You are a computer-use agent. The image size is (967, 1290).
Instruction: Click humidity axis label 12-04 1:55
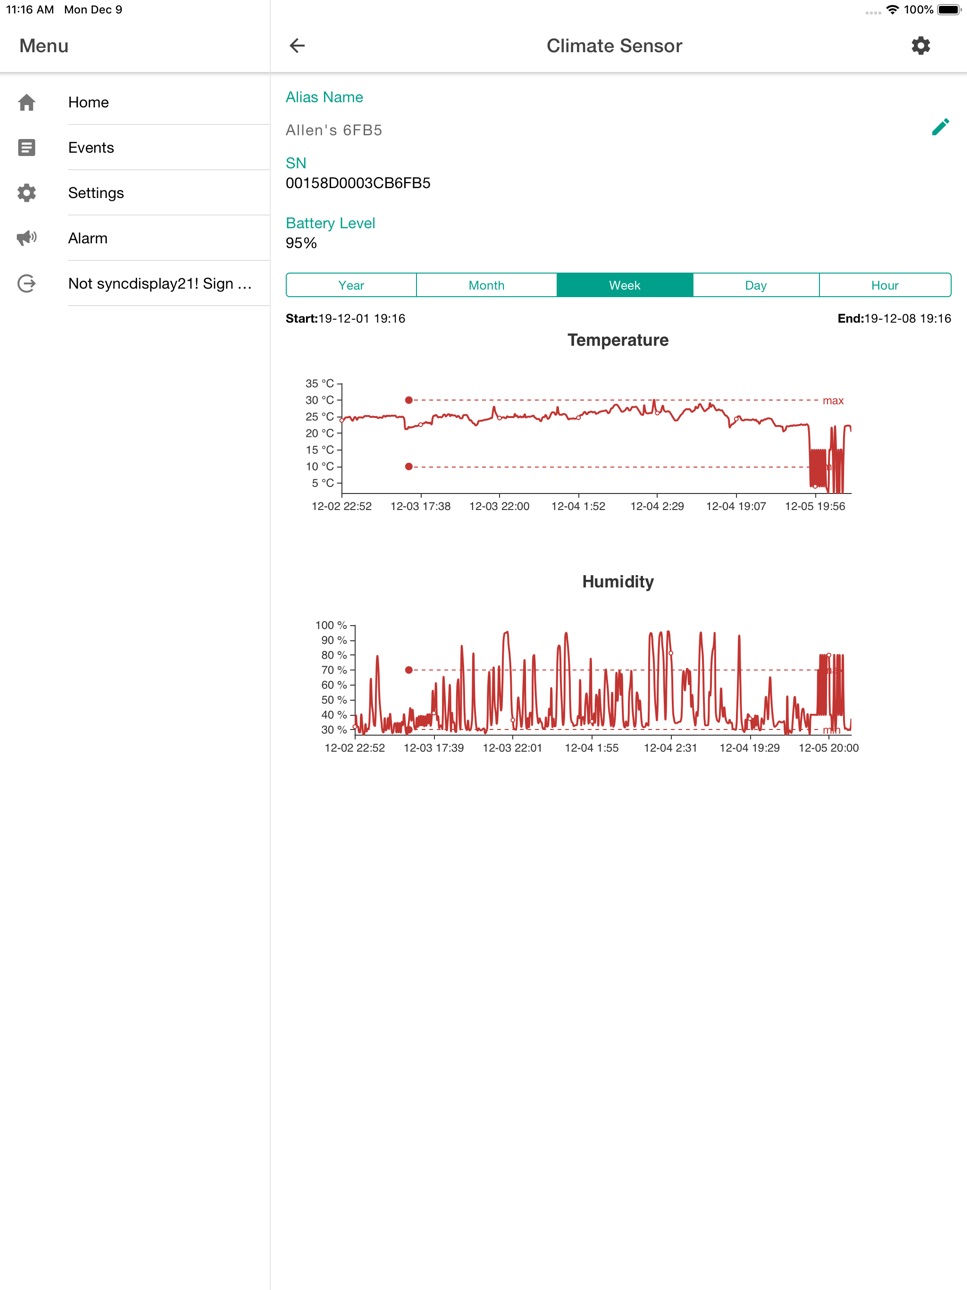coord(591,748)
